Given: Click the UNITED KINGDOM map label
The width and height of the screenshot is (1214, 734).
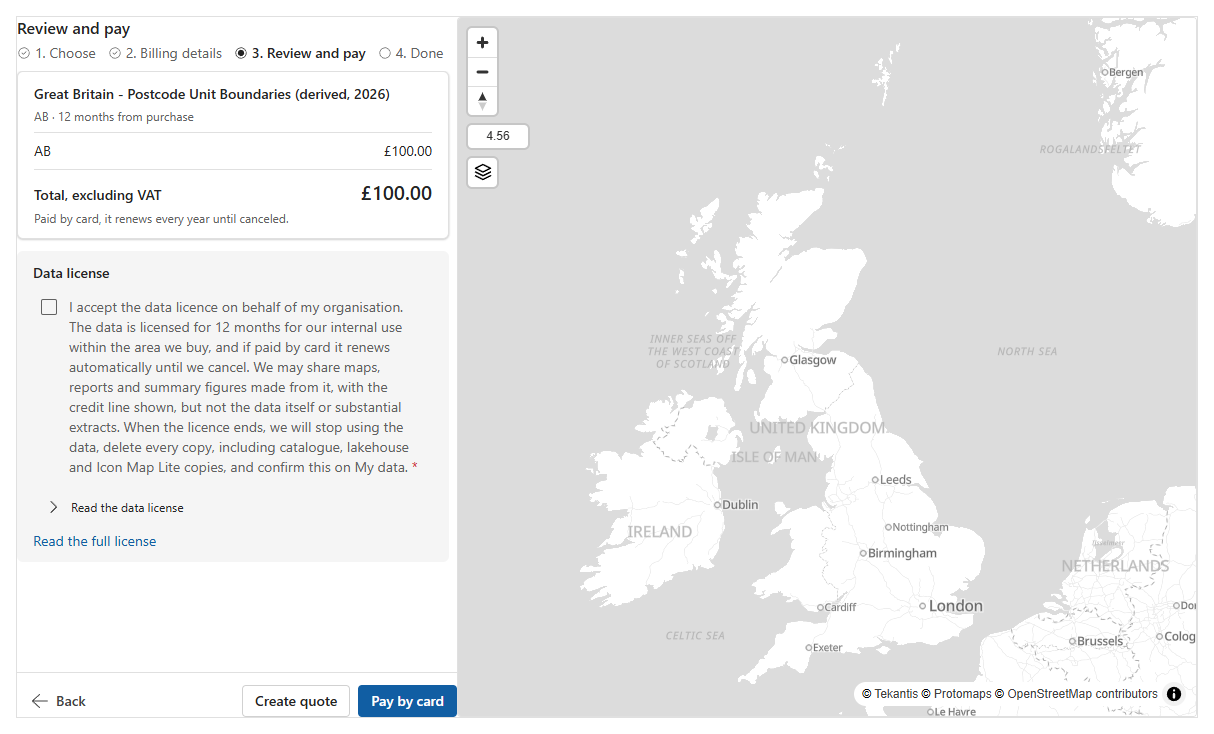Looking at the screenshot, I should click(817, 428).
